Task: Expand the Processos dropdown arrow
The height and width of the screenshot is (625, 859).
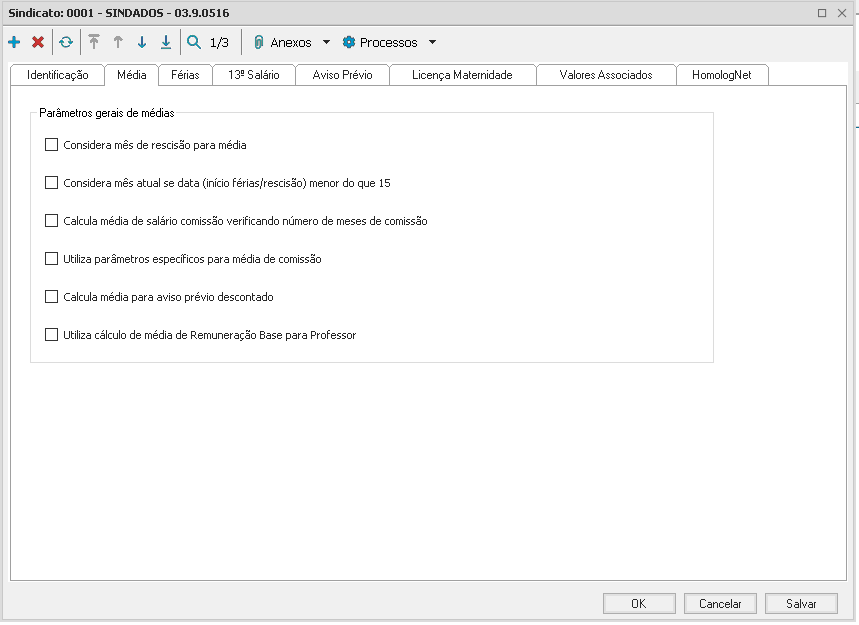Action: coord(432,42)
